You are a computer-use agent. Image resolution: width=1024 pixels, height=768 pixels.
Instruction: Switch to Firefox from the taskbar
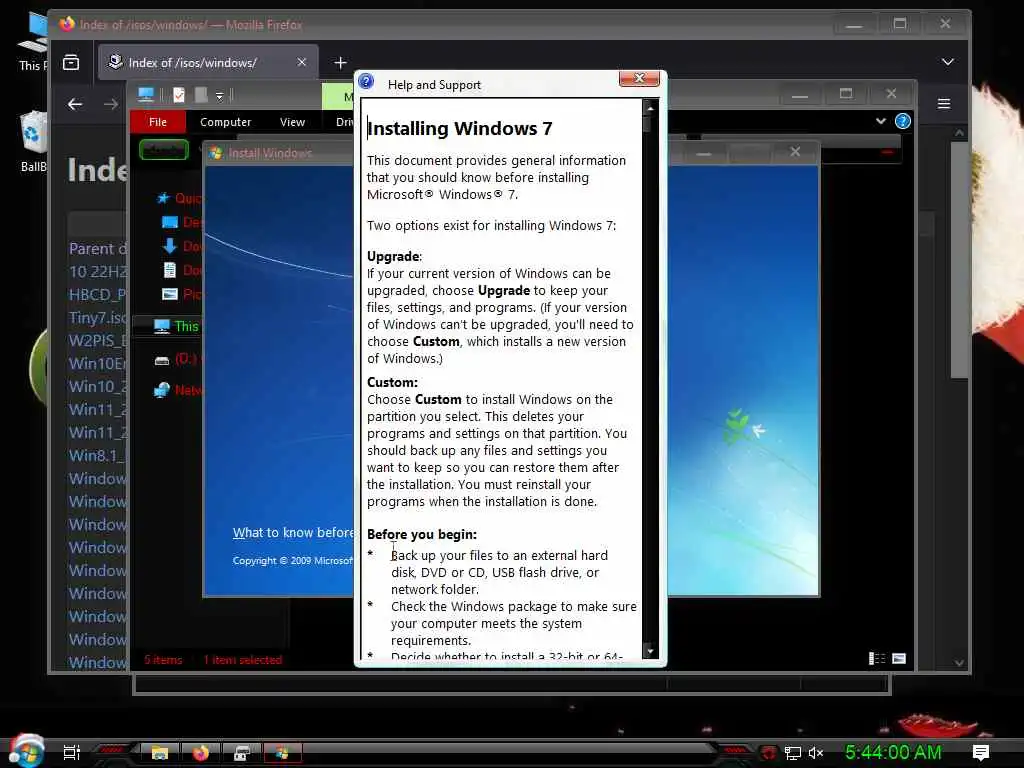[x=200, y=753]
